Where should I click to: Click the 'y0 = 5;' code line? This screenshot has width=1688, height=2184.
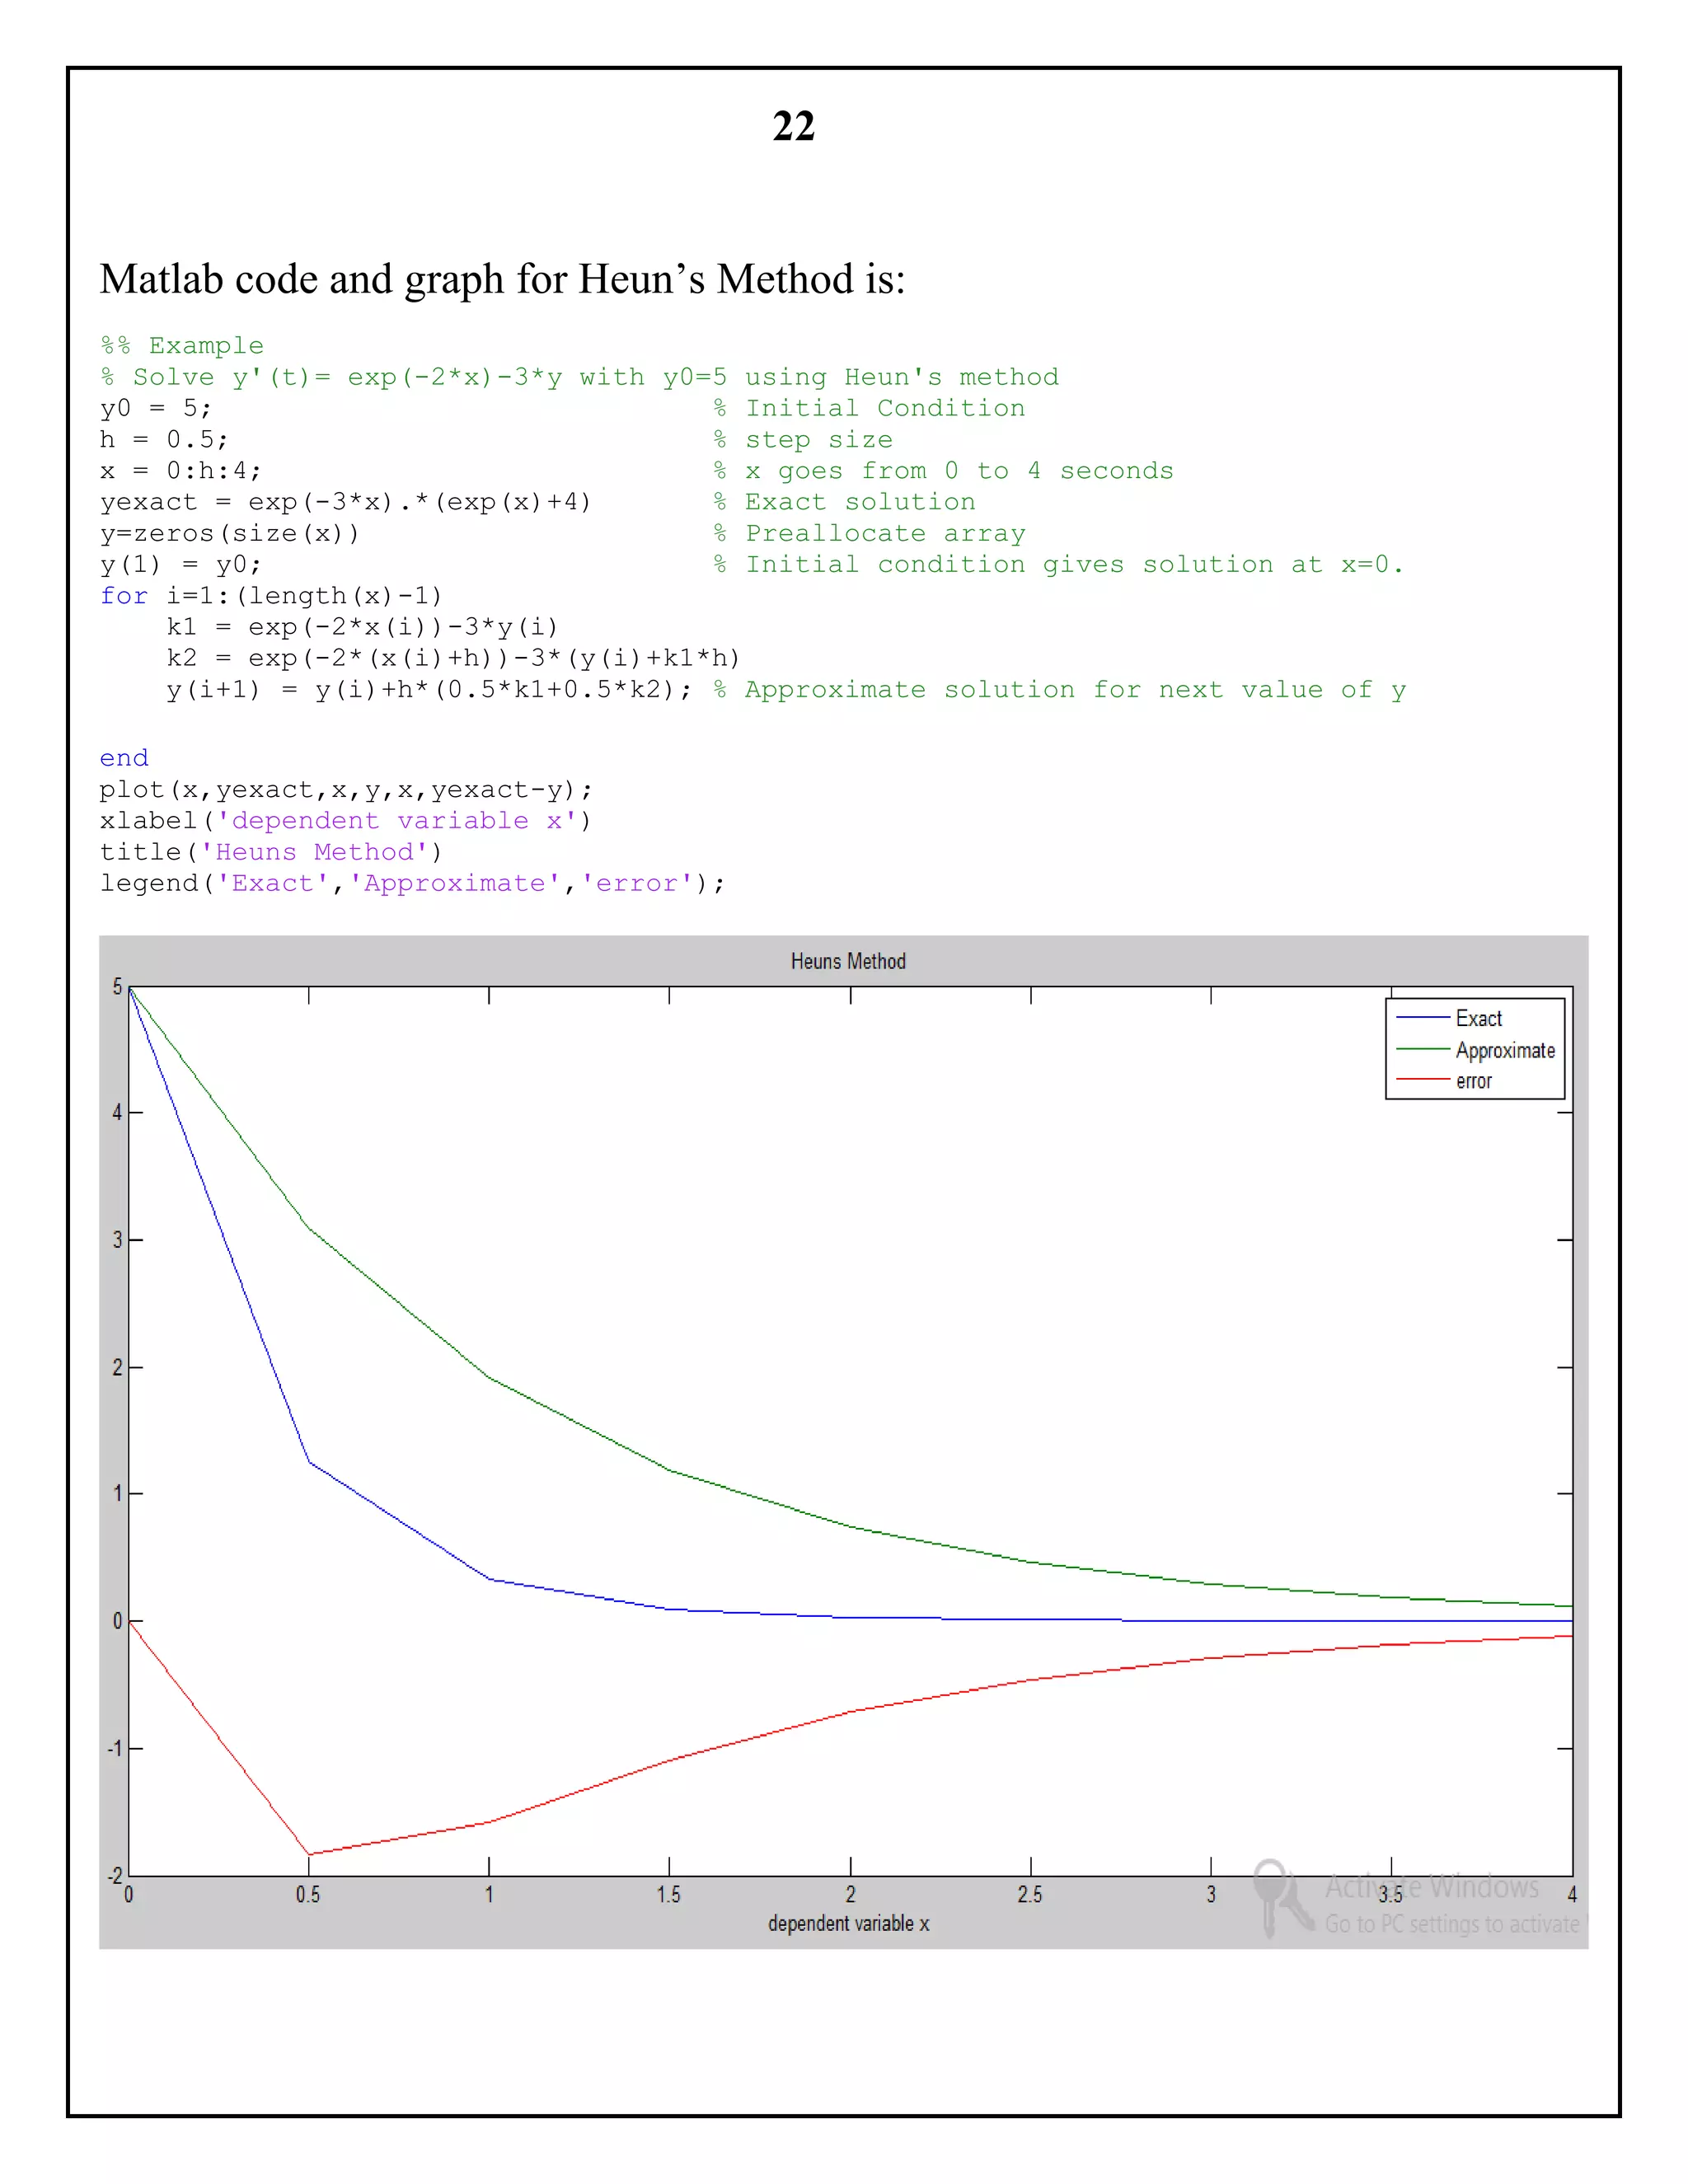coord(155,408)
